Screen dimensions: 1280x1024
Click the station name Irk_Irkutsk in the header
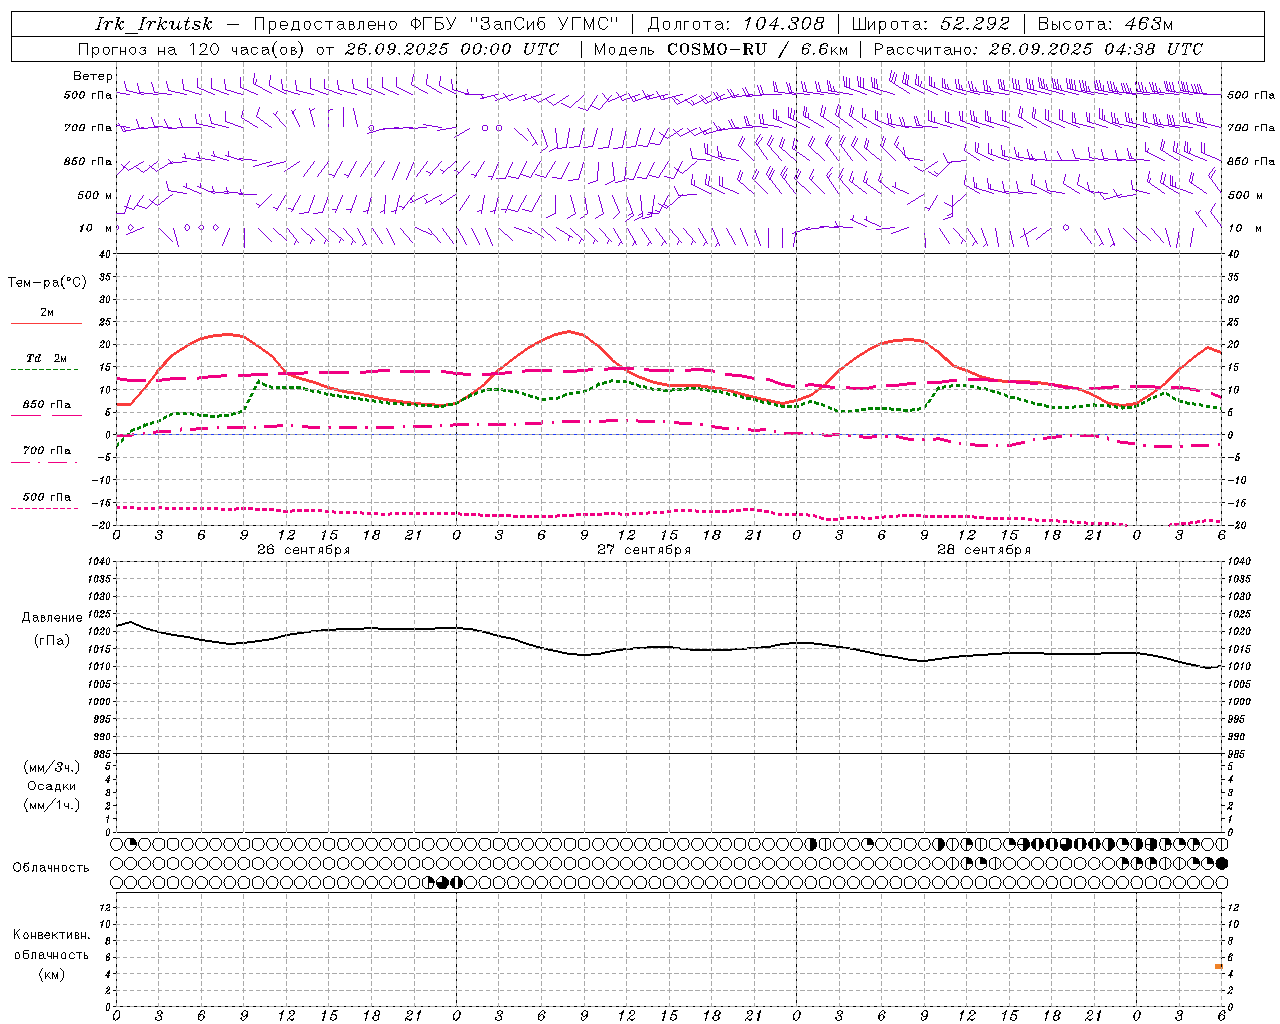pos(154,24)
